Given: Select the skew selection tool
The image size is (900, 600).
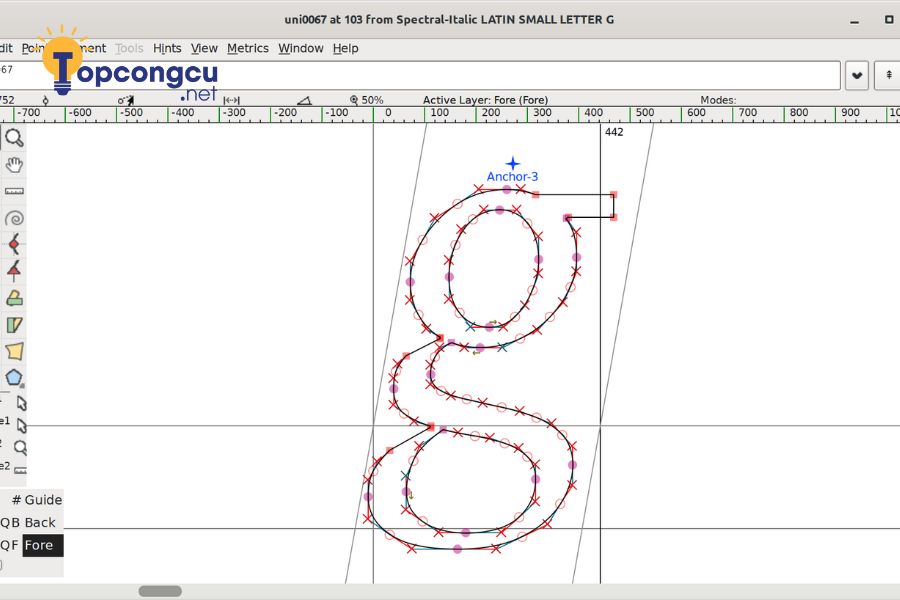Looking at the screenshot, I should 14,325.
